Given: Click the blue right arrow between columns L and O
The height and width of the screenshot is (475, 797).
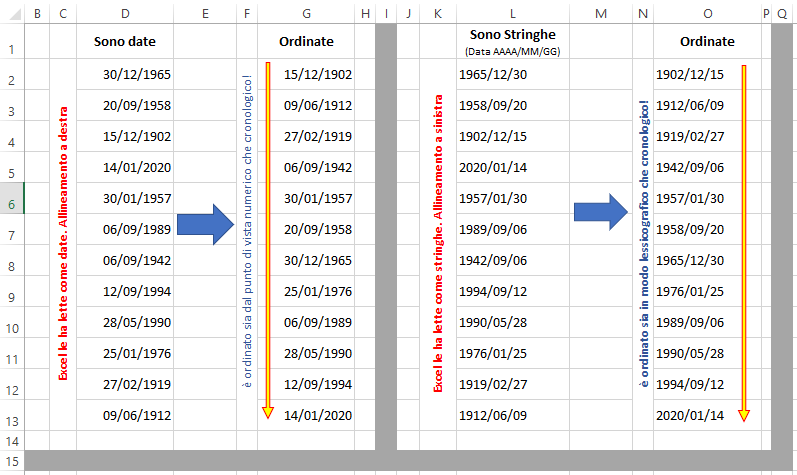Looking at the screenshot, I should click(600, 210).
